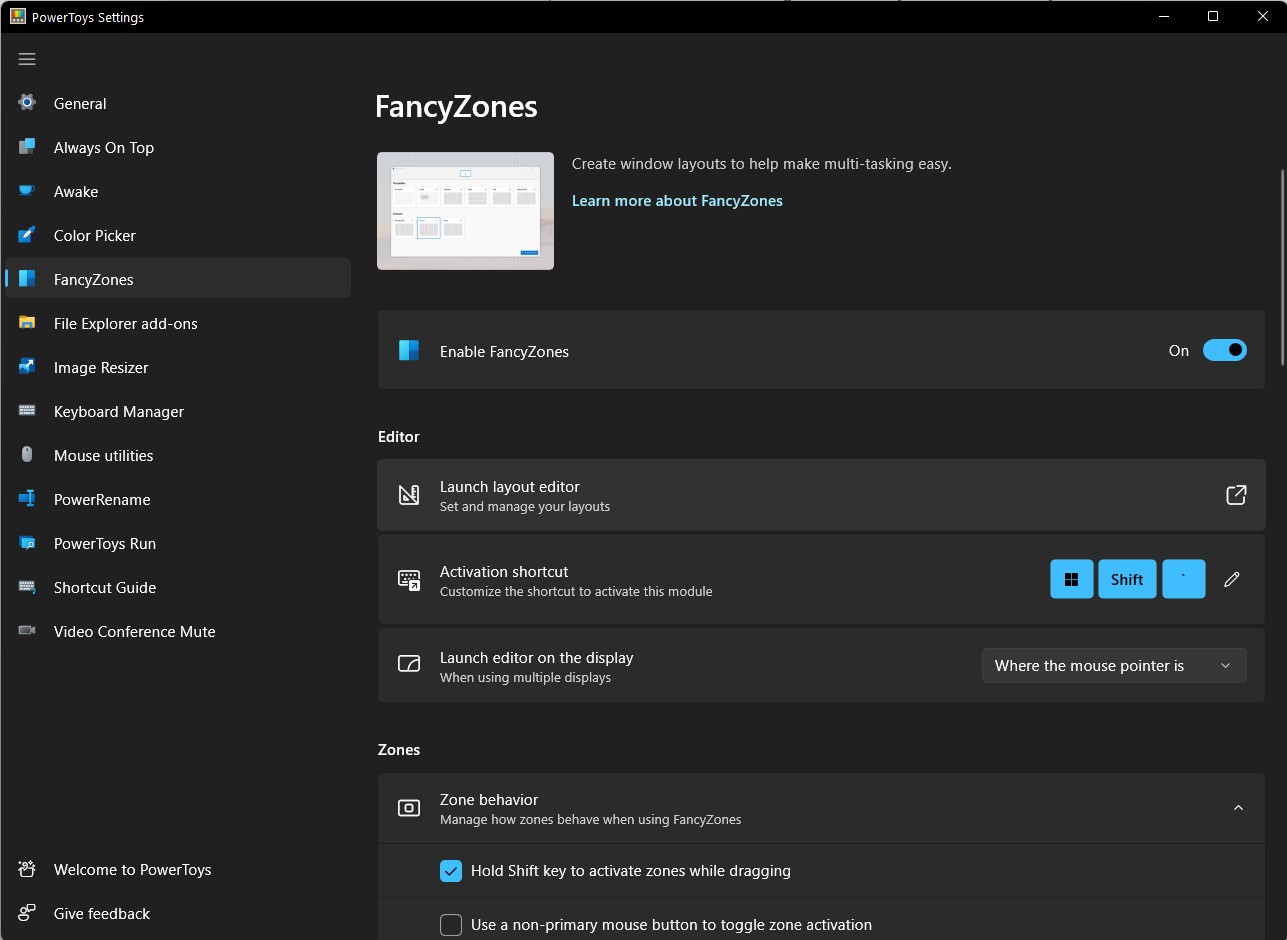Uncheck Hold Shift key to activate zones
The height and width of the screenshot is (940, 1287).
[451, 870]
